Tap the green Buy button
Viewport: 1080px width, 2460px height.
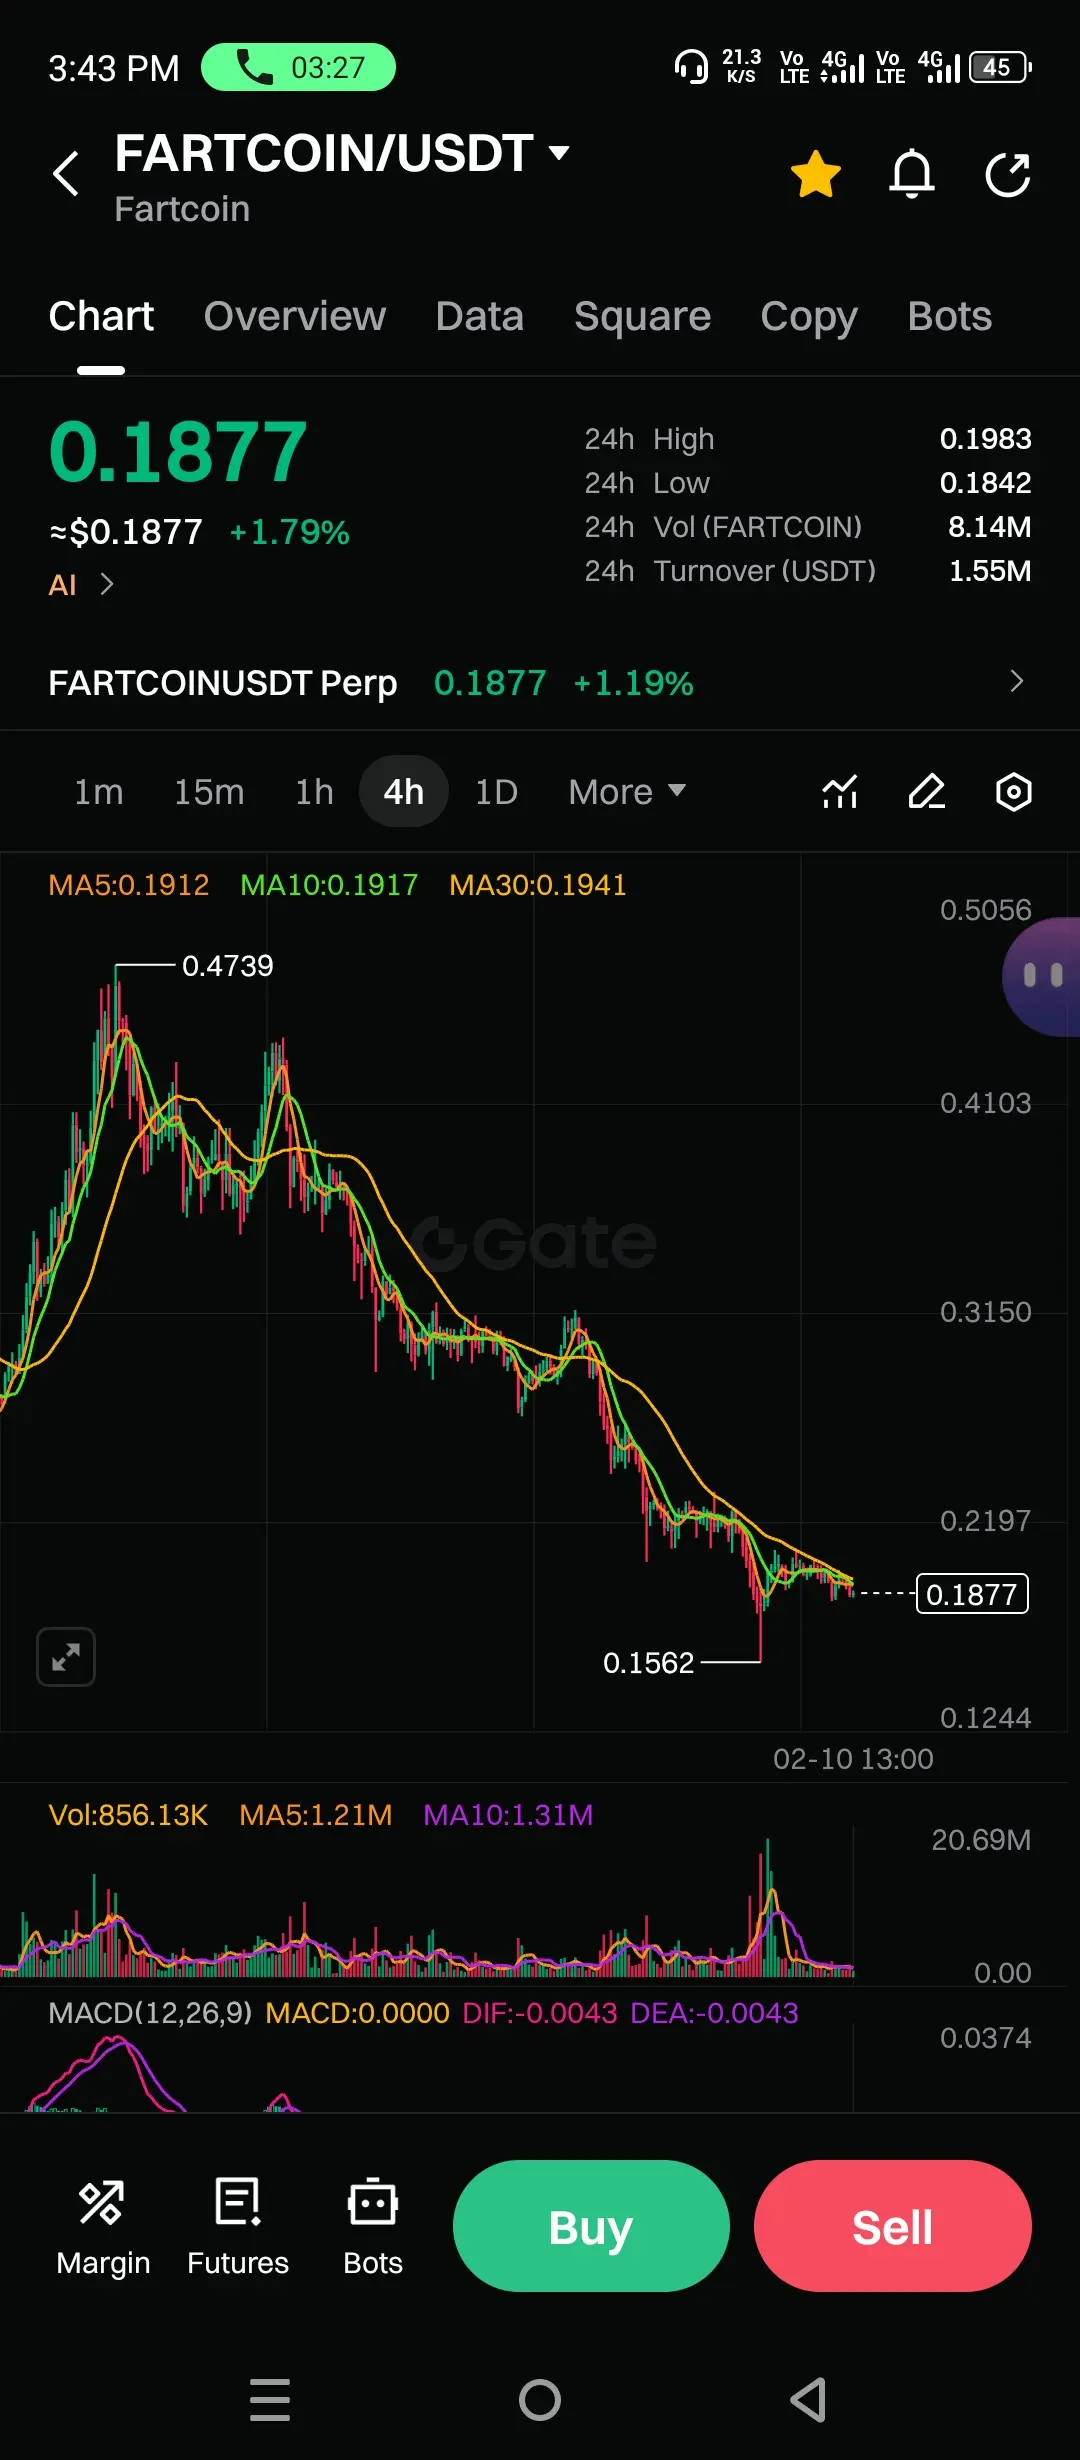[x=591, y=2226]
